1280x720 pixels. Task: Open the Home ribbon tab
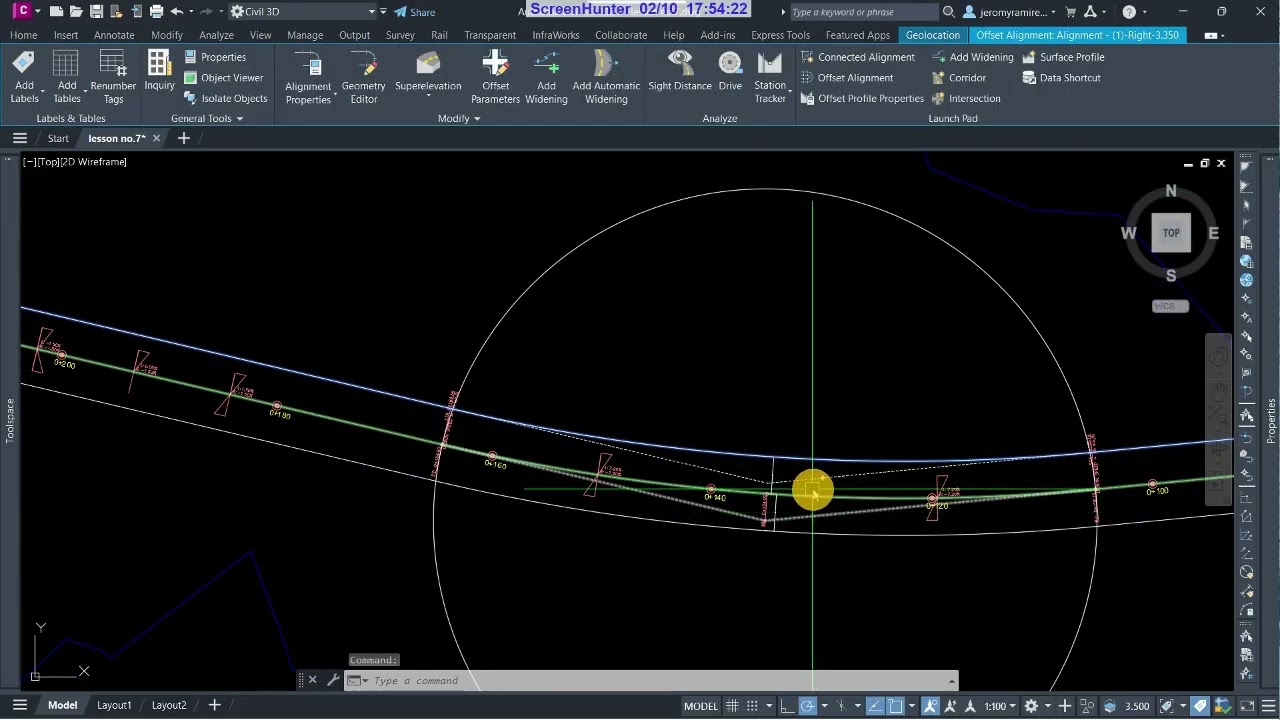pyautogui.click(x=23, y=35)
